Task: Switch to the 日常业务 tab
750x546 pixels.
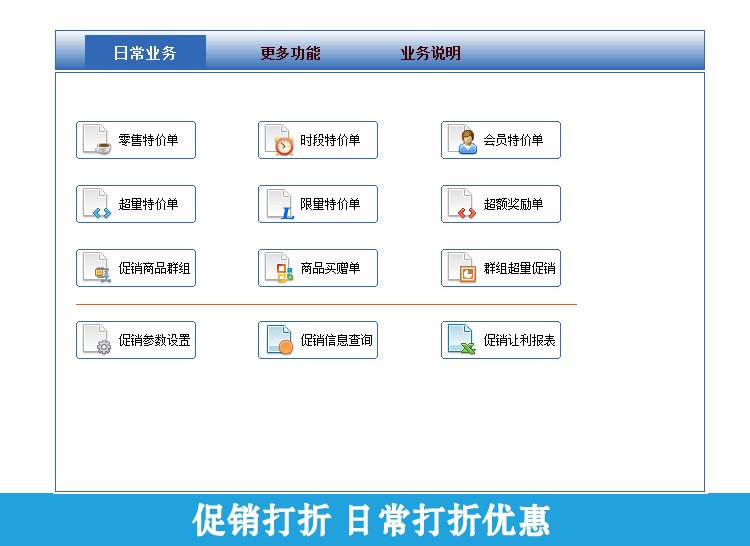Action: coord(145,52)
